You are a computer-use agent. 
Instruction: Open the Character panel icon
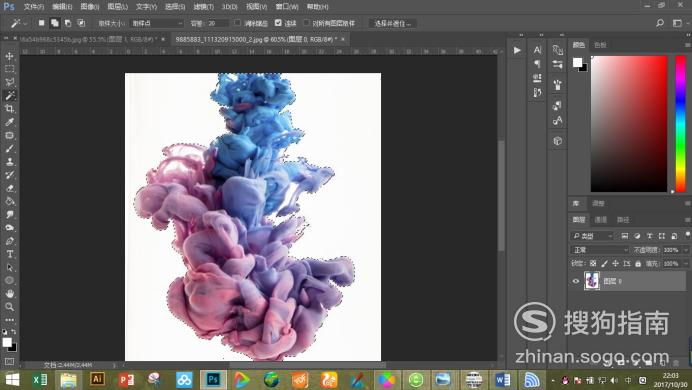tap(537, 50)
